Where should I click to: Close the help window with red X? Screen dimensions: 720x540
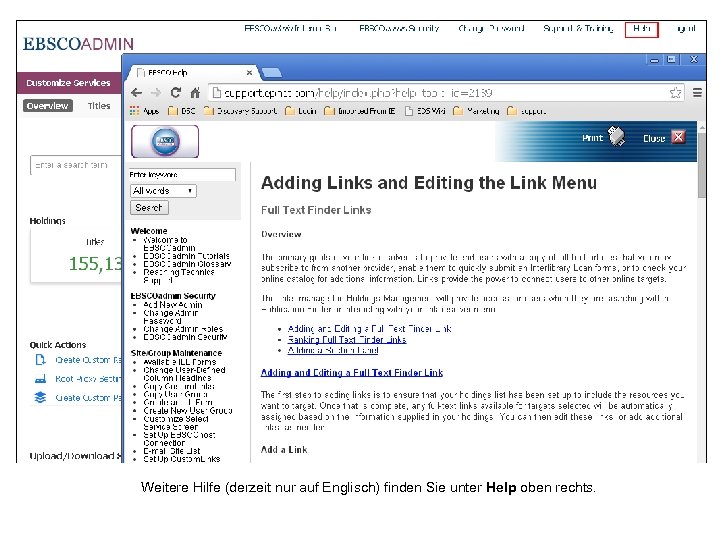pyautogui.click(x=678, y=137)
